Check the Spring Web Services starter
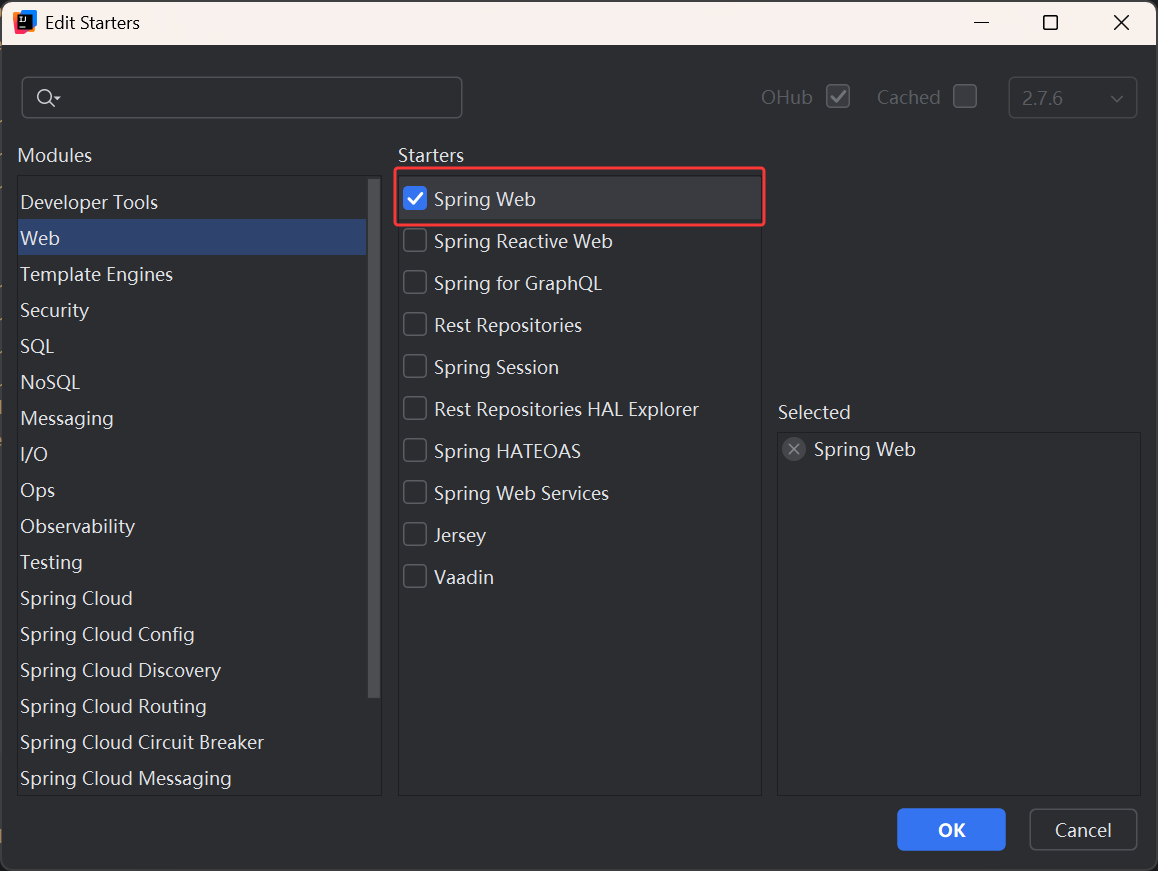The width and height of the screenshot is (1158, 871). pyautogui.click(x=415, y=493)
